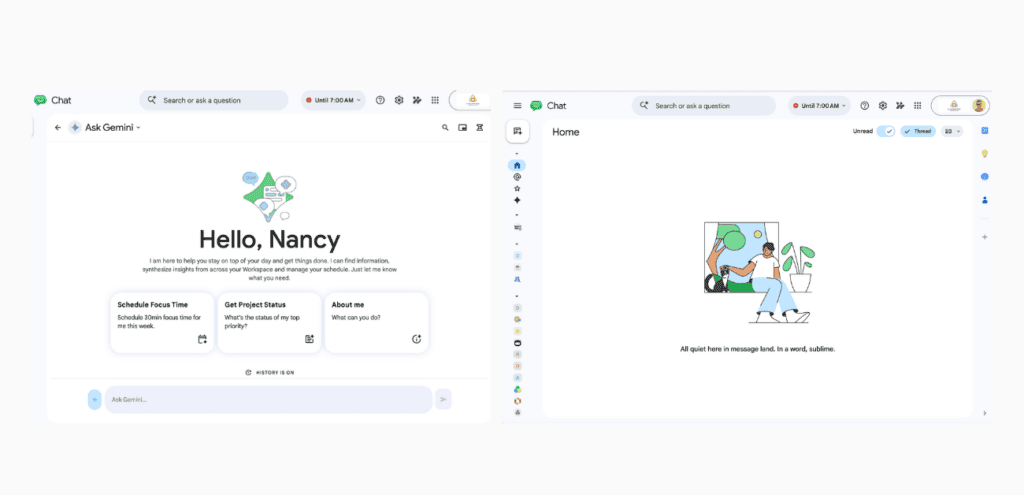
Task: Click the icon on the Get Project Status card
Action: (310, 339)
